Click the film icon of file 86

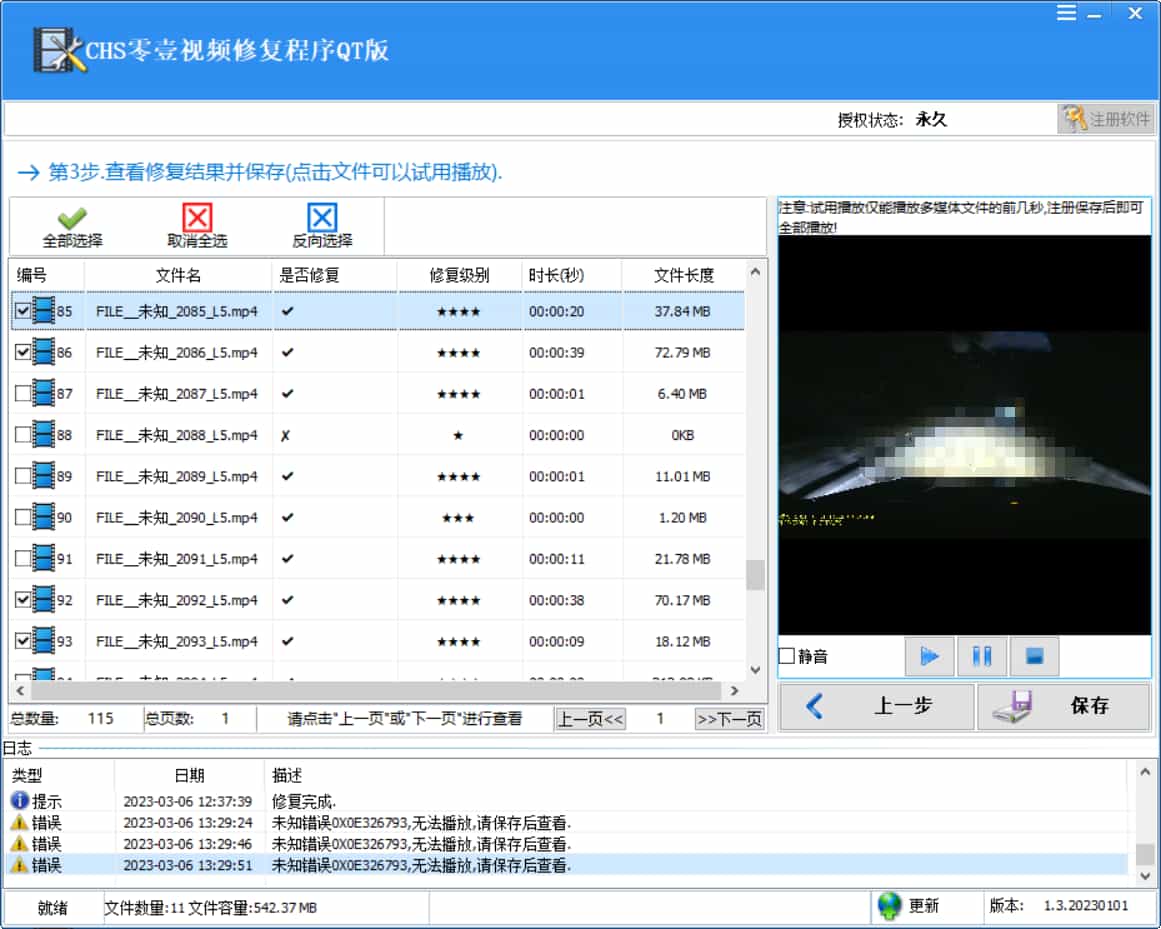[x=44, y=352]
